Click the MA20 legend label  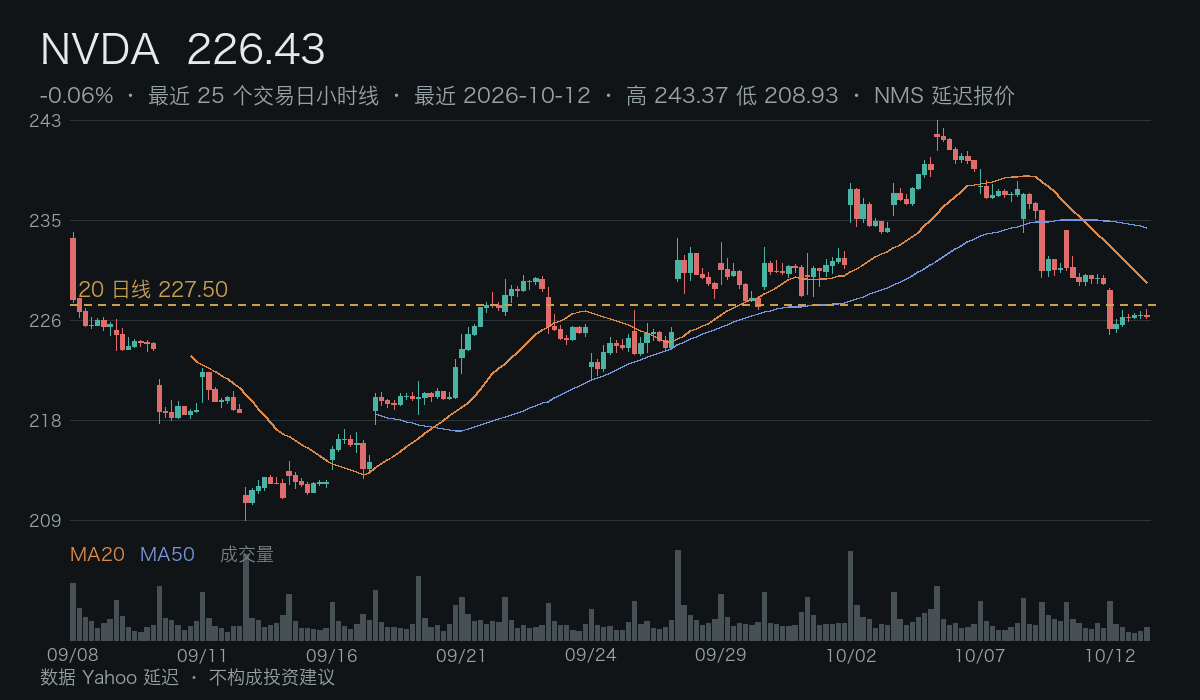[97, 554]
